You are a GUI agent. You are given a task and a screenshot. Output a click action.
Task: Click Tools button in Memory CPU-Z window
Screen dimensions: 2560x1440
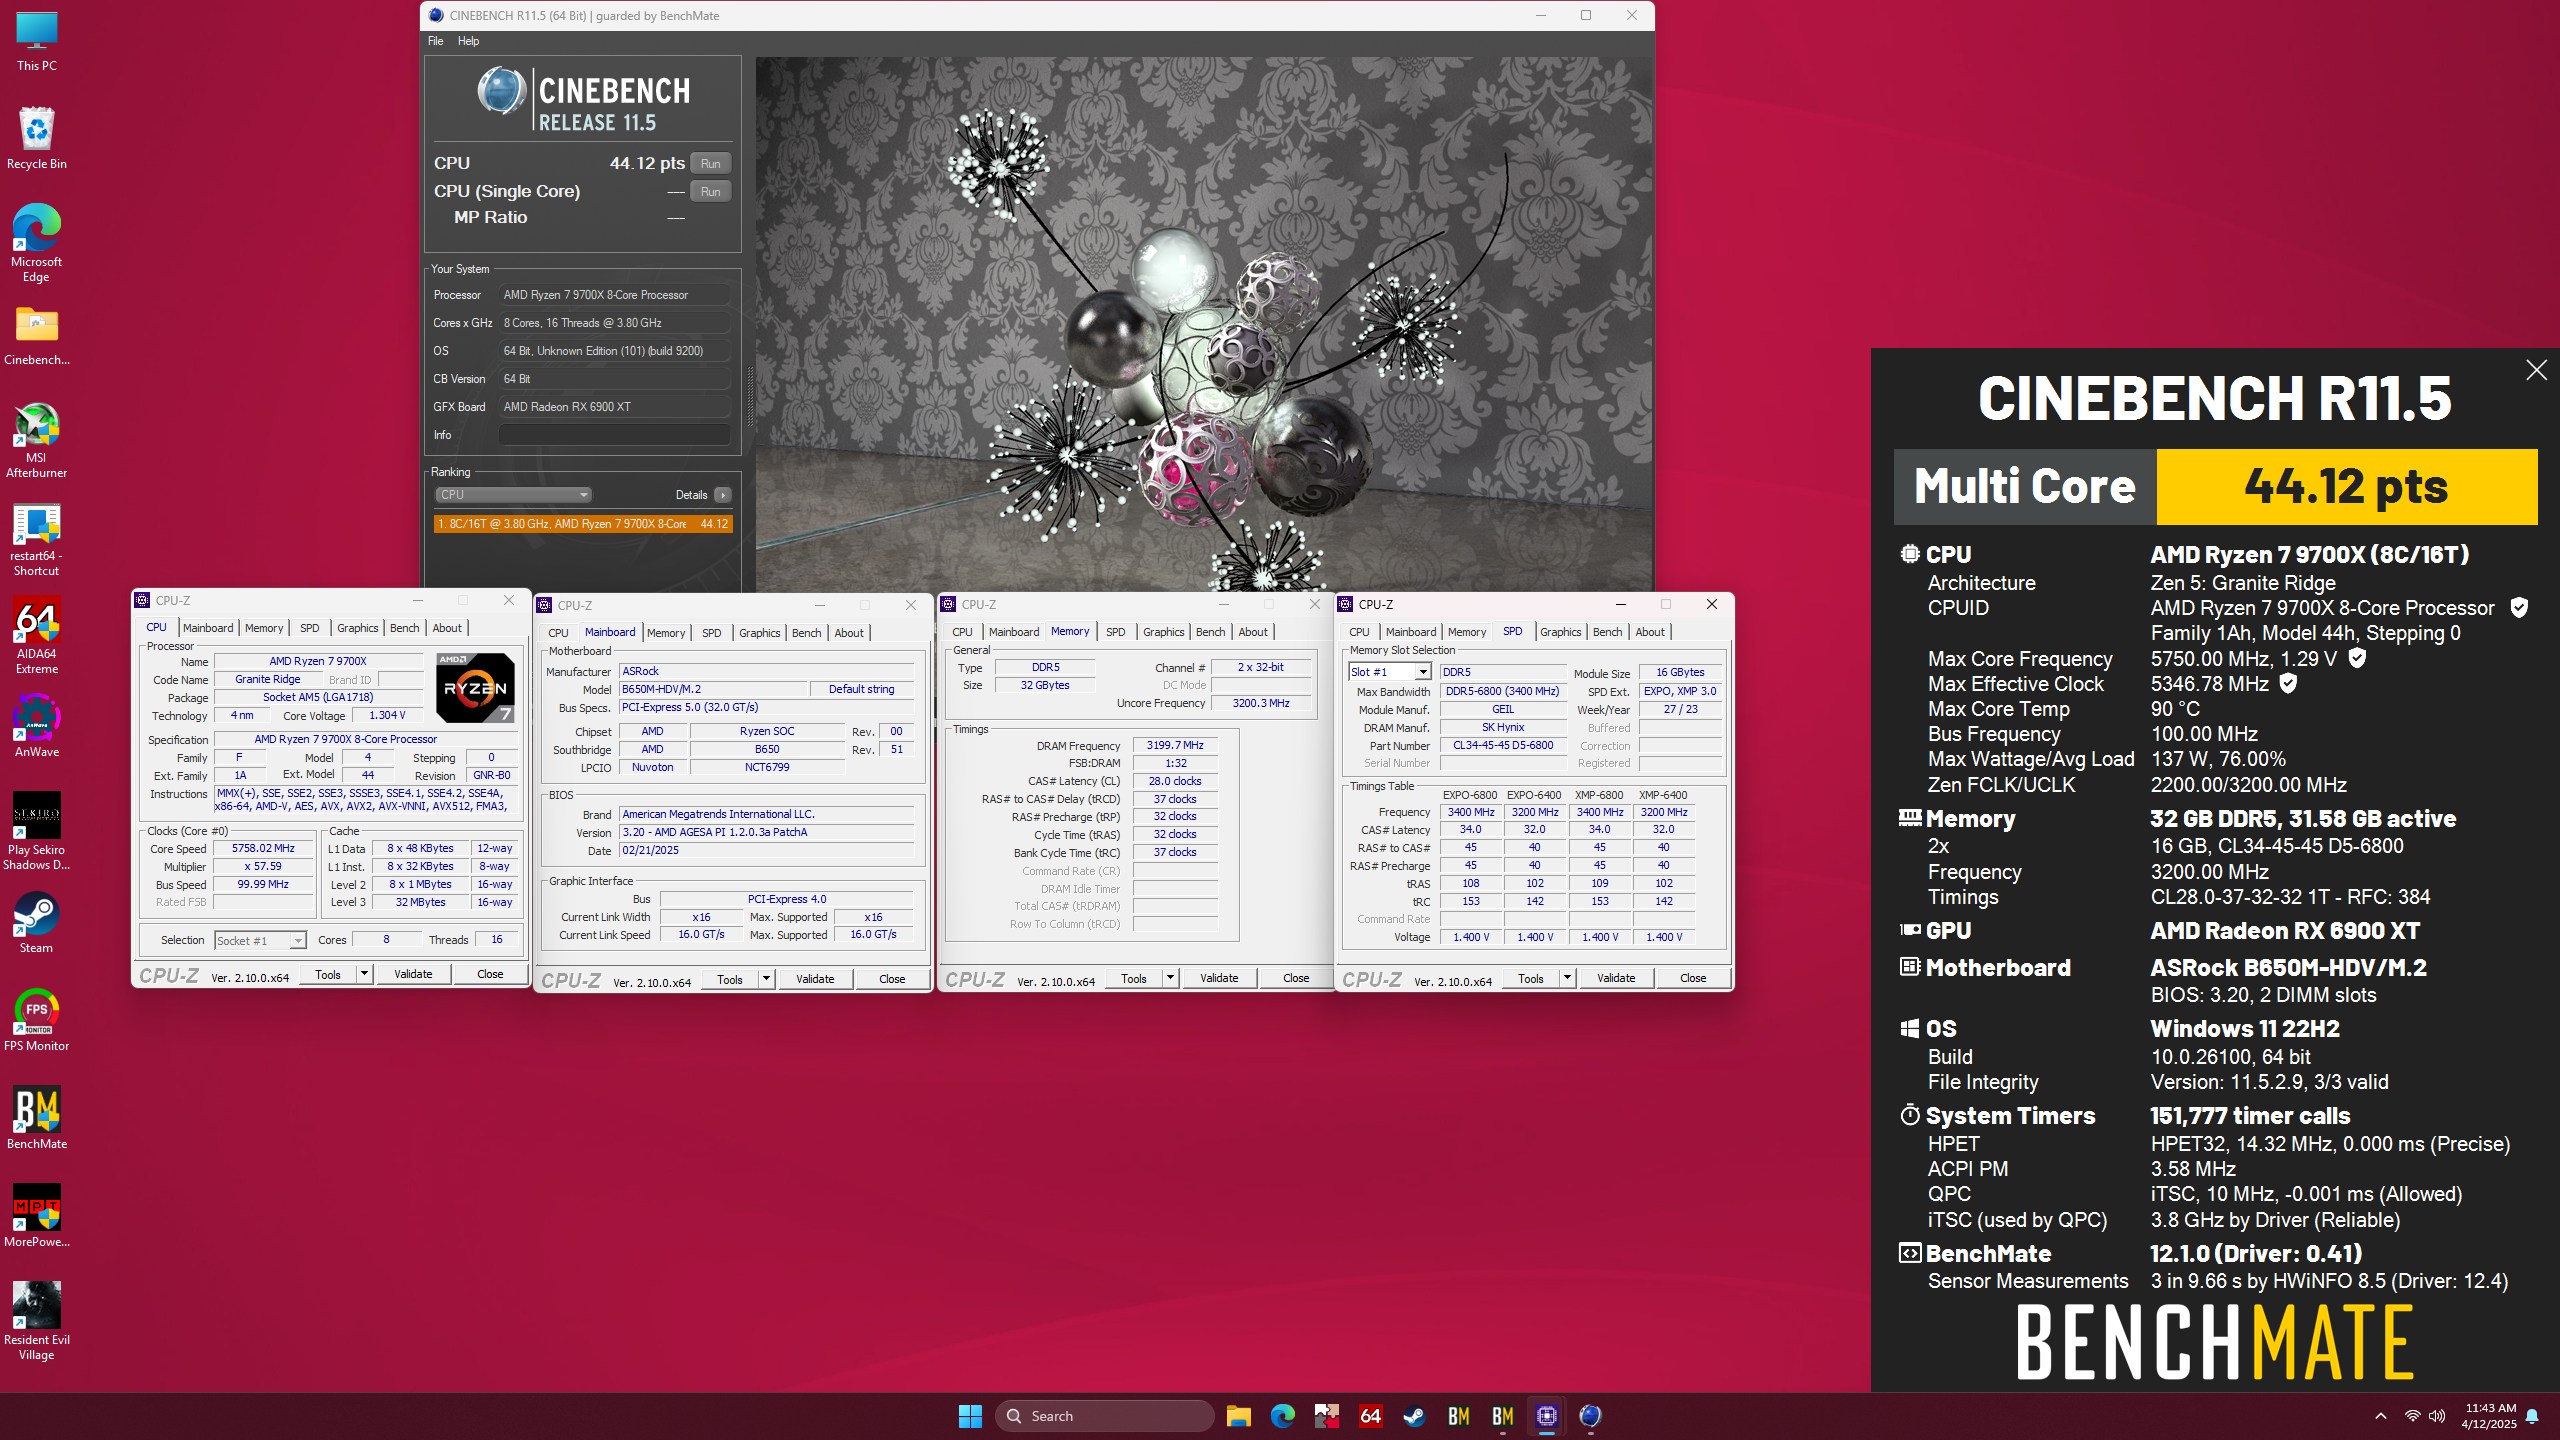pos(1134,978)
